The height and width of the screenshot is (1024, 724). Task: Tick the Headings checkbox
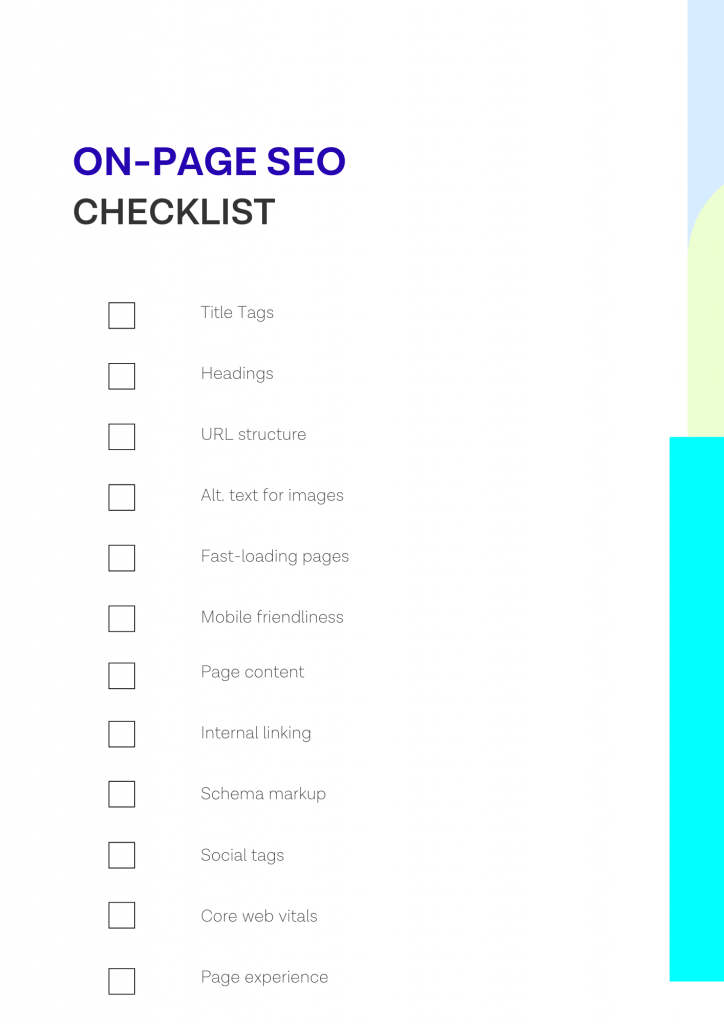pos(121,376)
